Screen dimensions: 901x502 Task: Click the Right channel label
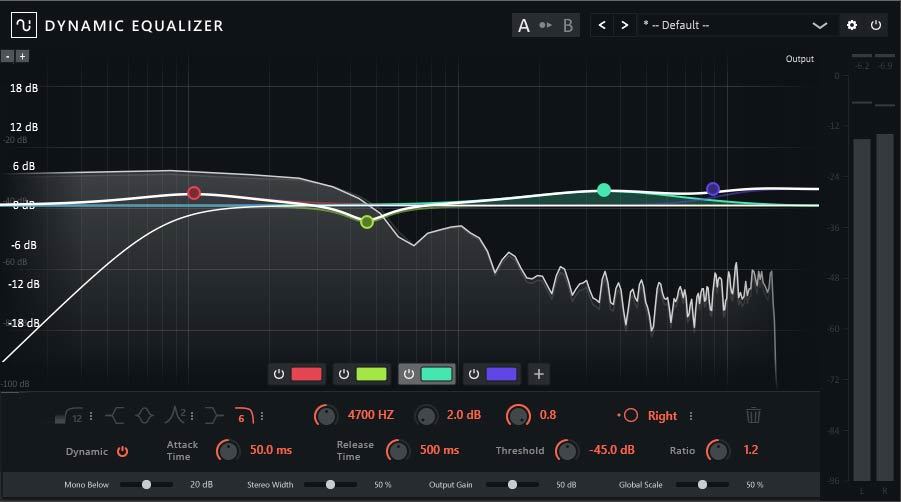point(662,416)
